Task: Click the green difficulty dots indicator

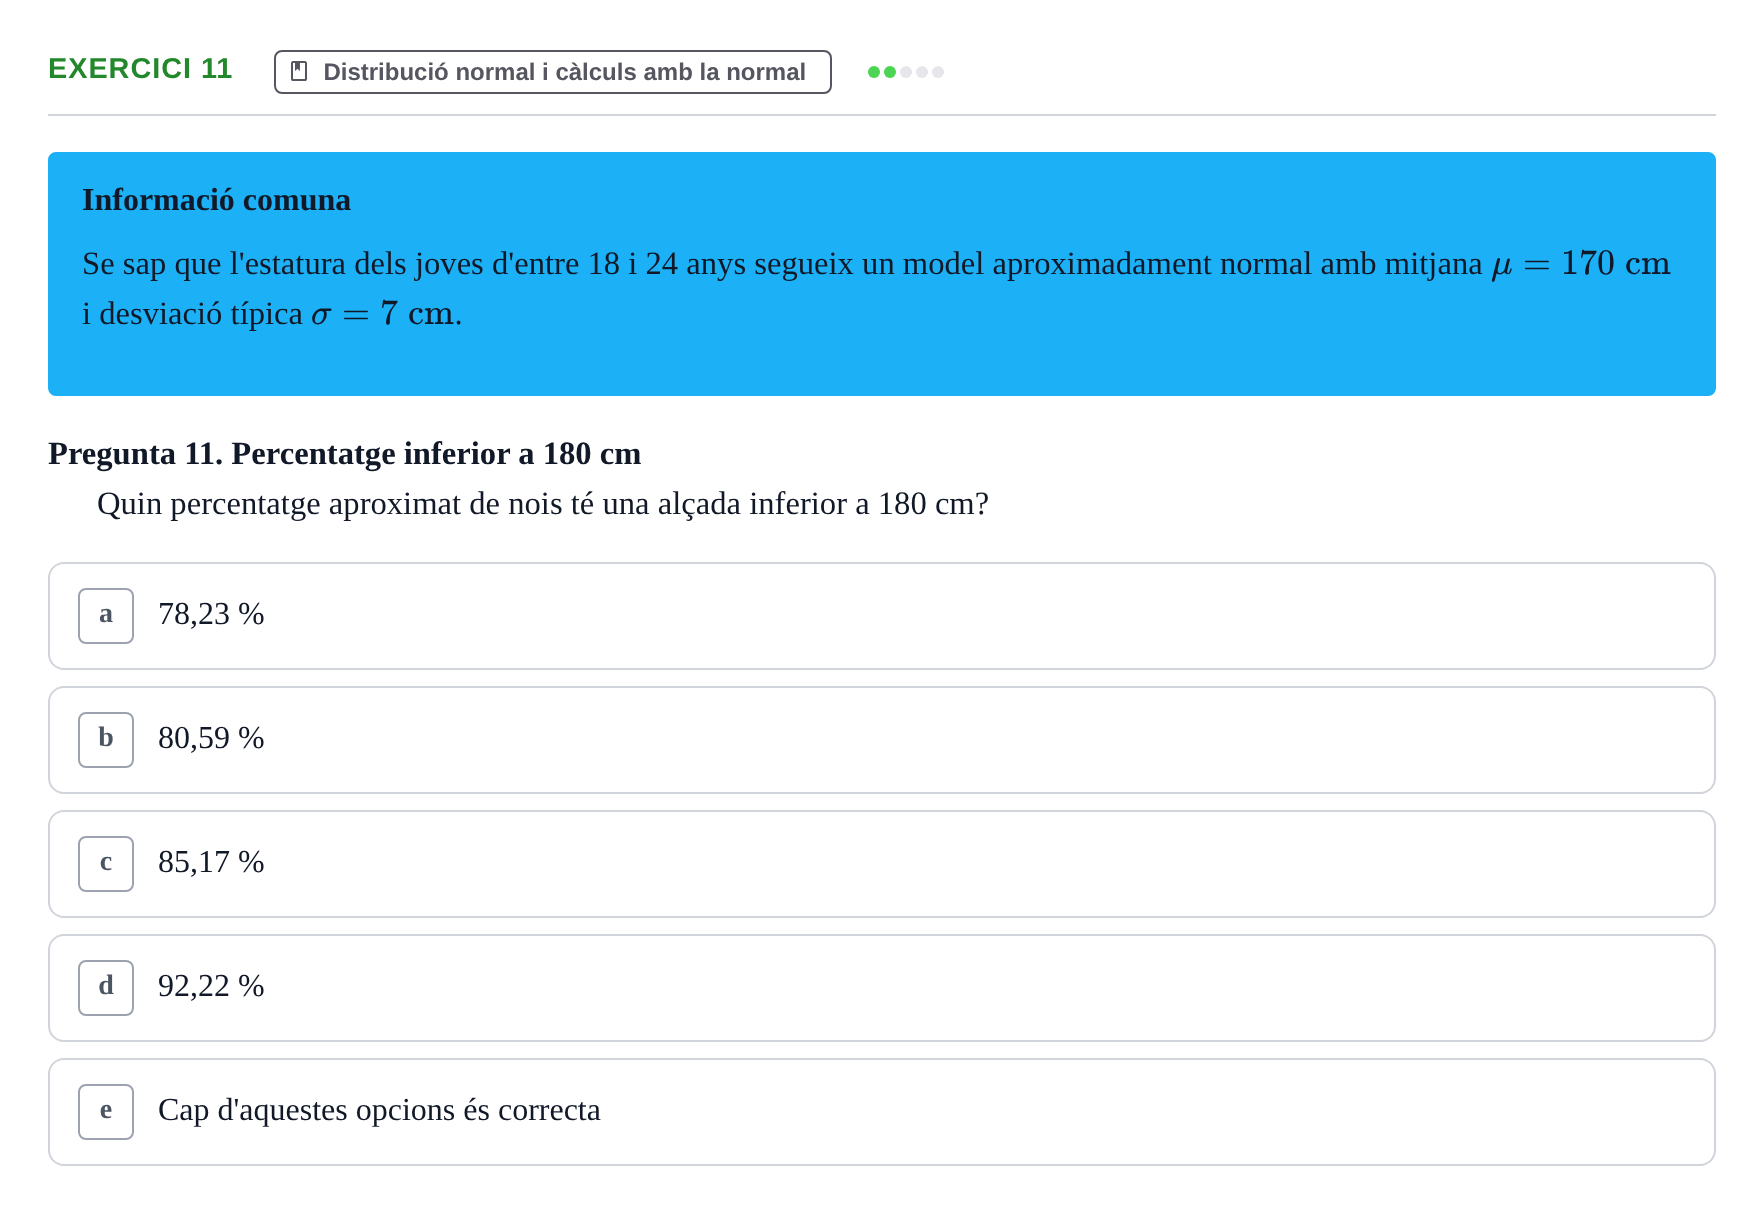Action: click(x=906, y=72)
